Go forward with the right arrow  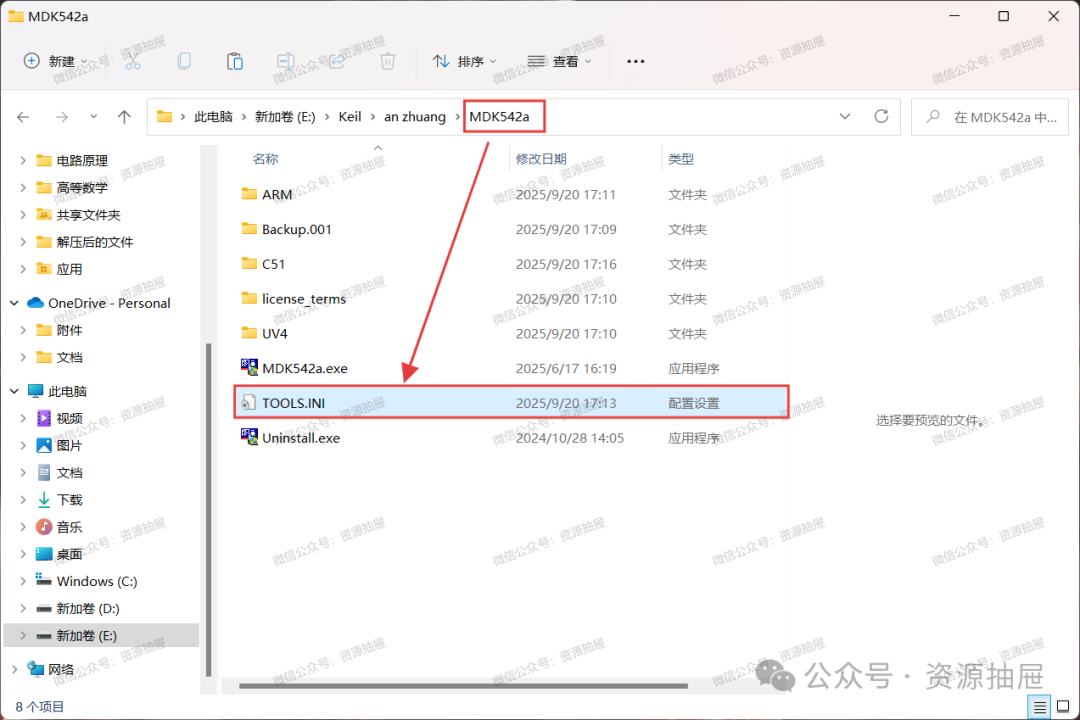pos(62,117)
